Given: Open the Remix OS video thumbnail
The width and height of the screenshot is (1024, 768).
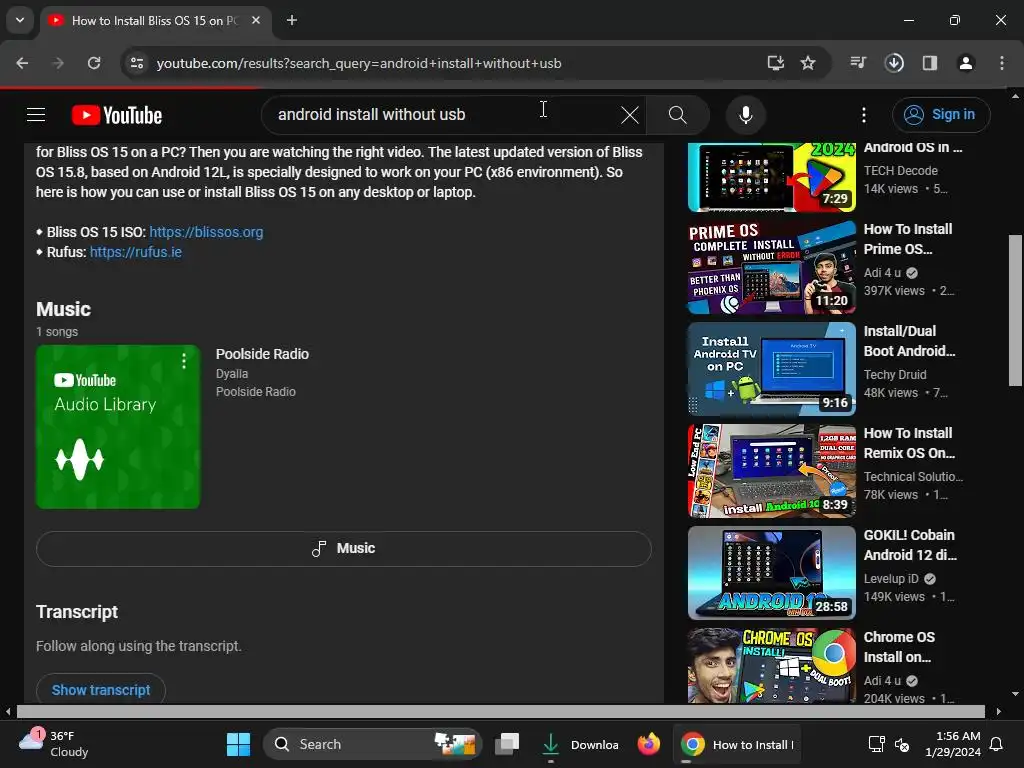Looking at the screenshot, I should (771, 471).
